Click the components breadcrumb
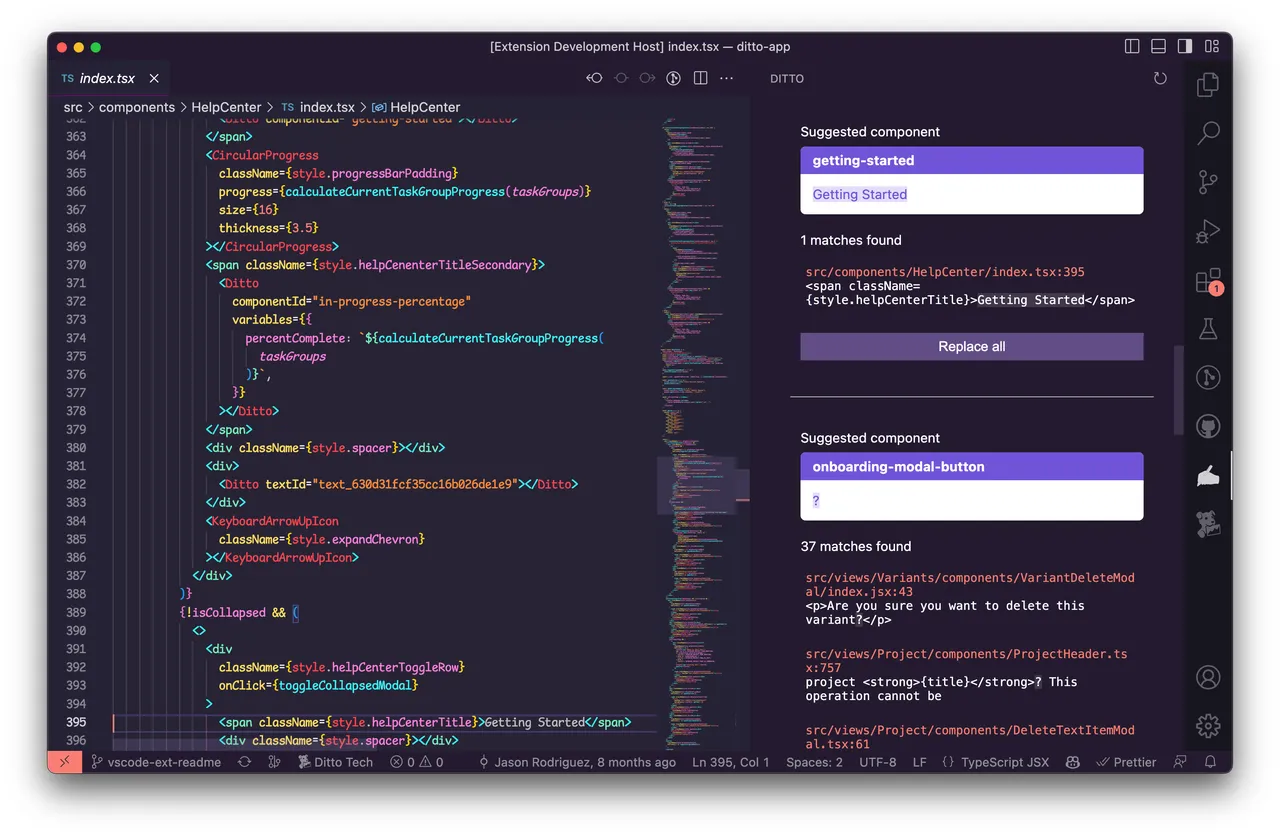1280x836 pixels. point(137,107)
